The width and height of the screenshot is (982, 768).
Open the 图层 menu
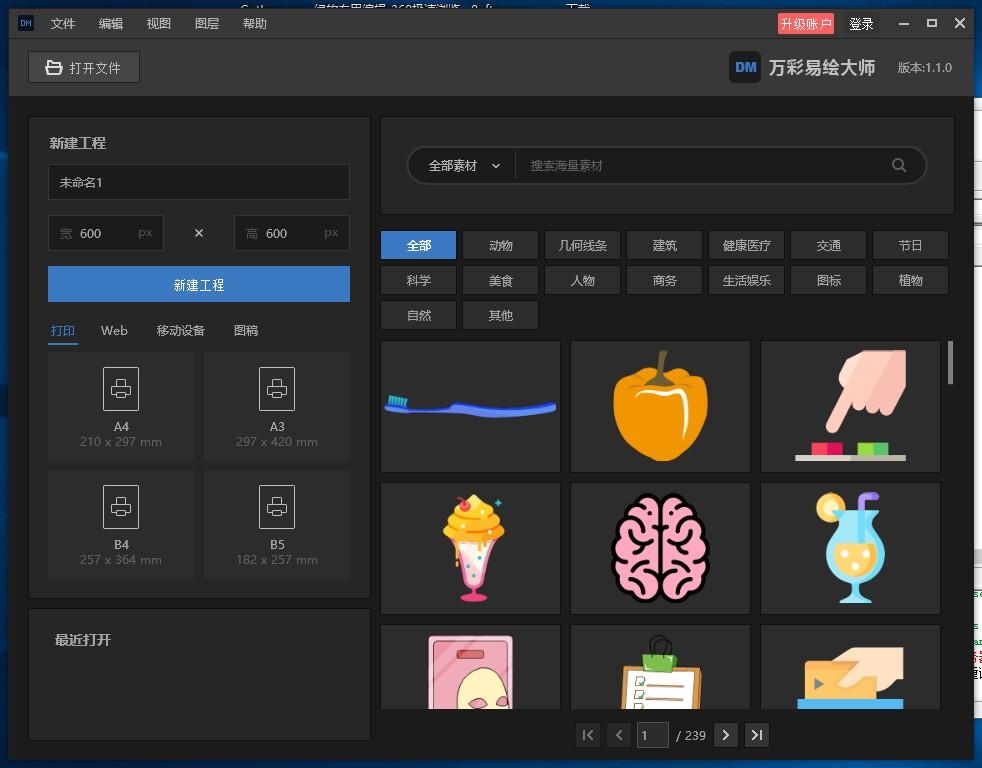(207, 24)
